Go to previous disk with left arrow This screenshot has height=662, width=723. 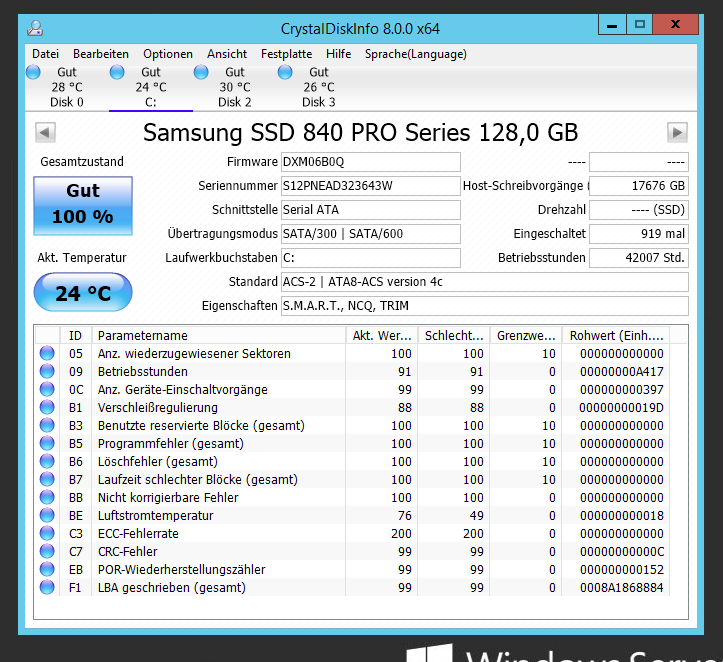coord(45,133)
